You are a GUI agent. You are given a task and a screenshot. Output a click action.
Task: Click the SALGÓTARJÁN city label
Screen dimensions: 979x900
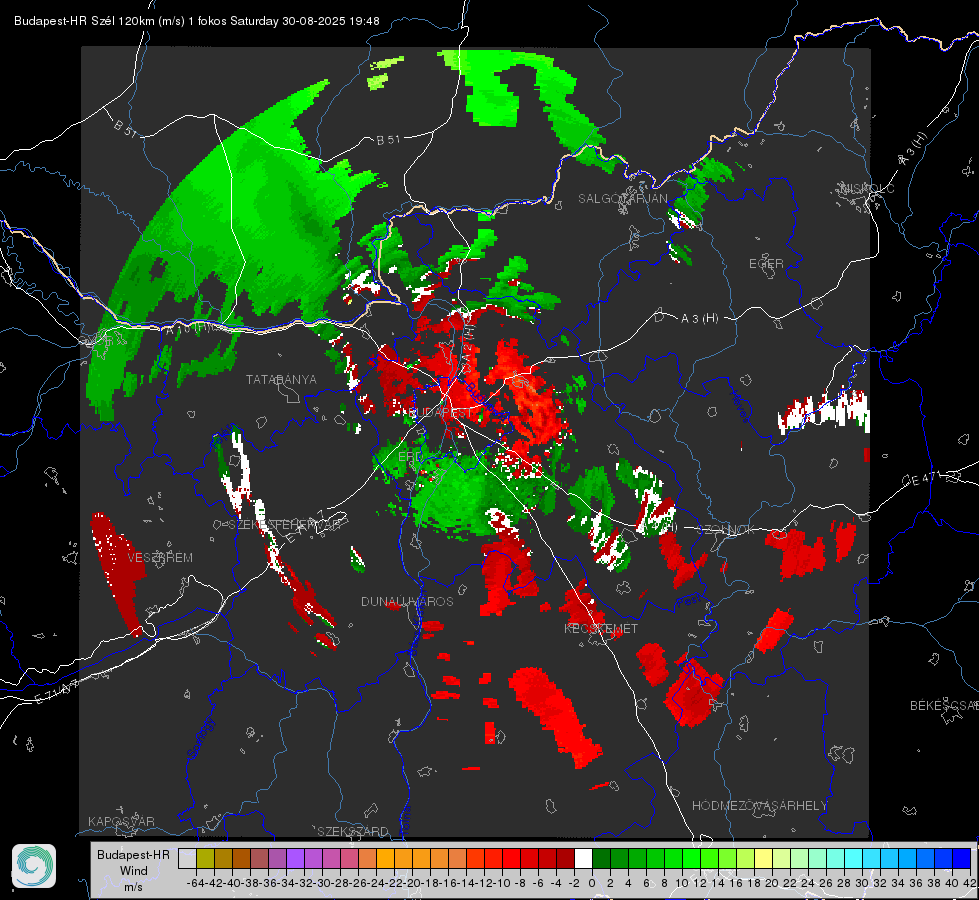pyautogui.click(x=622, y=199)
